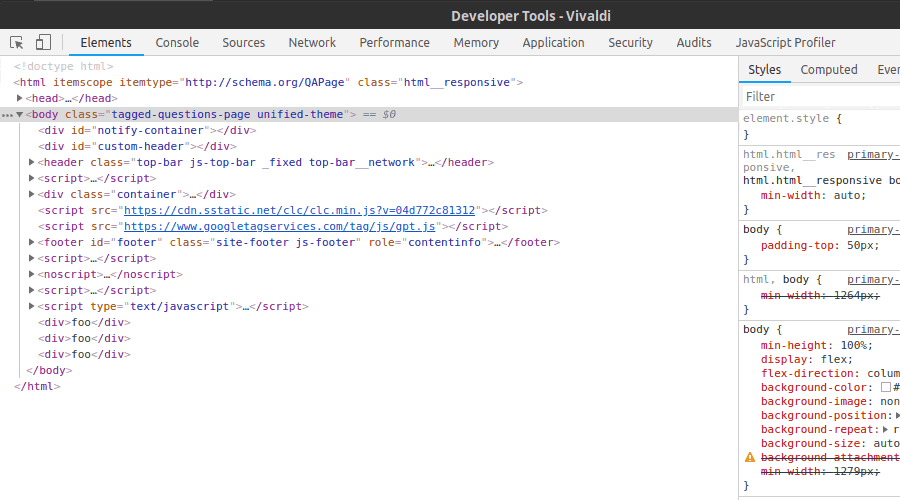Screen dimensions: 900x500
Task: Expand the background-repeat shorthand arrow
Action: [886, 429]
